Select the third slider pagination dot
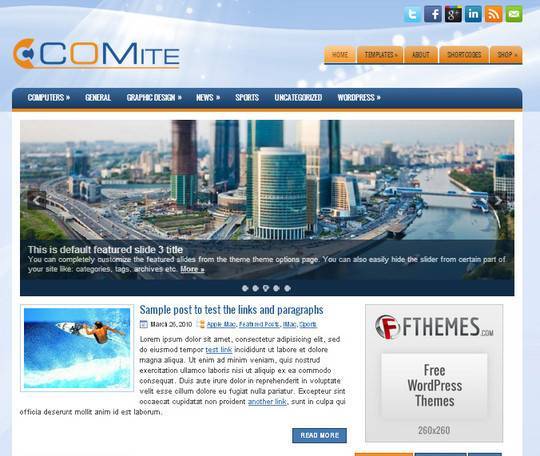Viewport: 540px width, 456px height. click(266, 288)
